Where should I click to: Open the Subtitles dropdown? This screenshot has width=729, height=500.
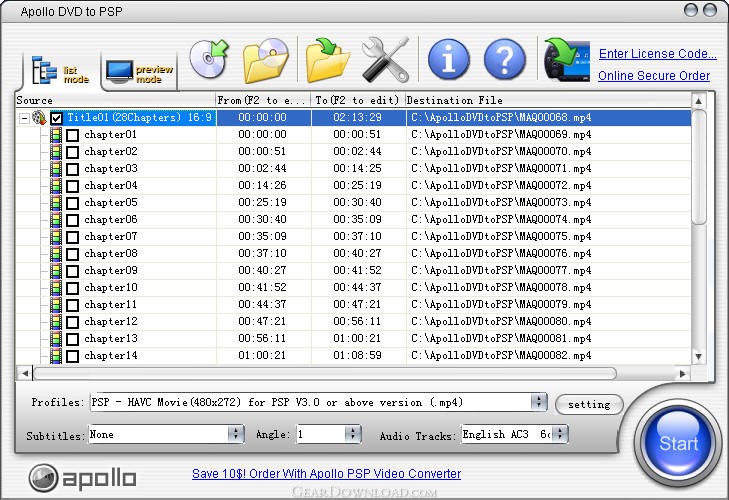[236, 434]
